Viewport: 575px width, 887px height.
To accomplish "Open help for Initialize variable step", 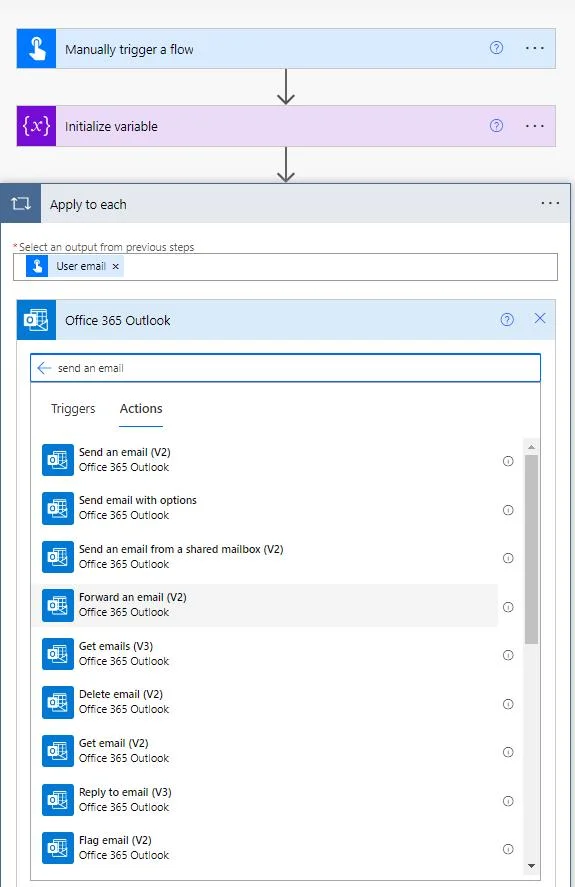I will pyautogui.click(x=496, y=126).
